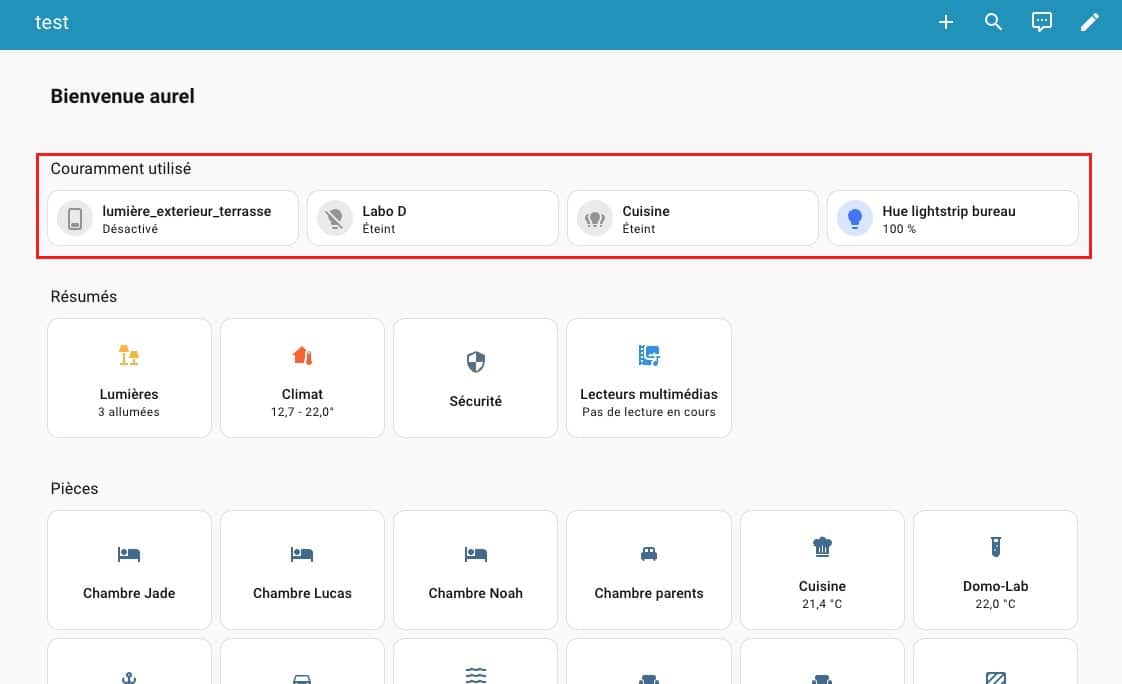Click the test dashboard title
1122x684 pixels.
pos(52,22)
